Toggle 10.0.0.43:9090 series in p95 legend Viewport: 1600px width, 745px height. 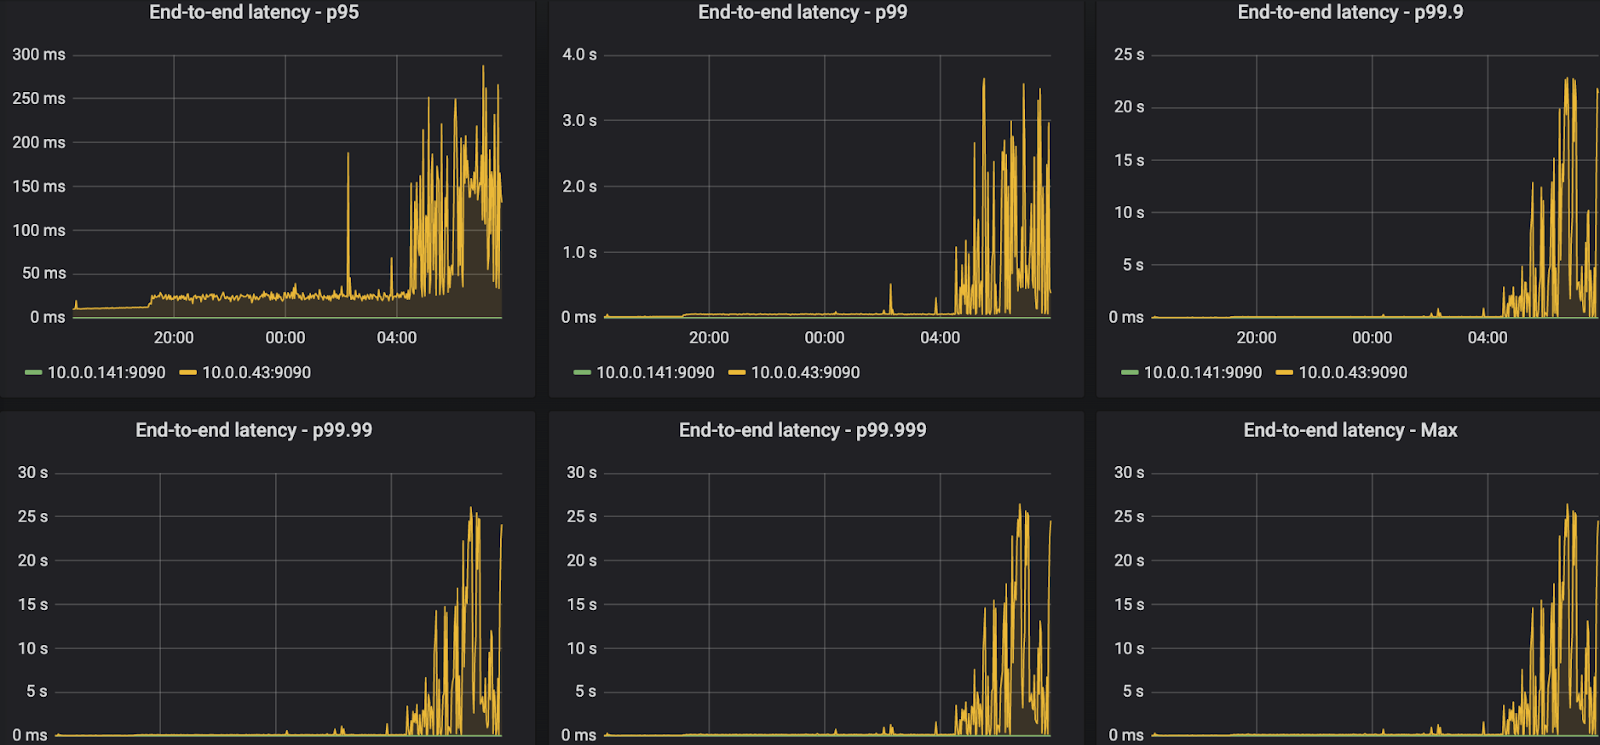[x=256, y=373]
